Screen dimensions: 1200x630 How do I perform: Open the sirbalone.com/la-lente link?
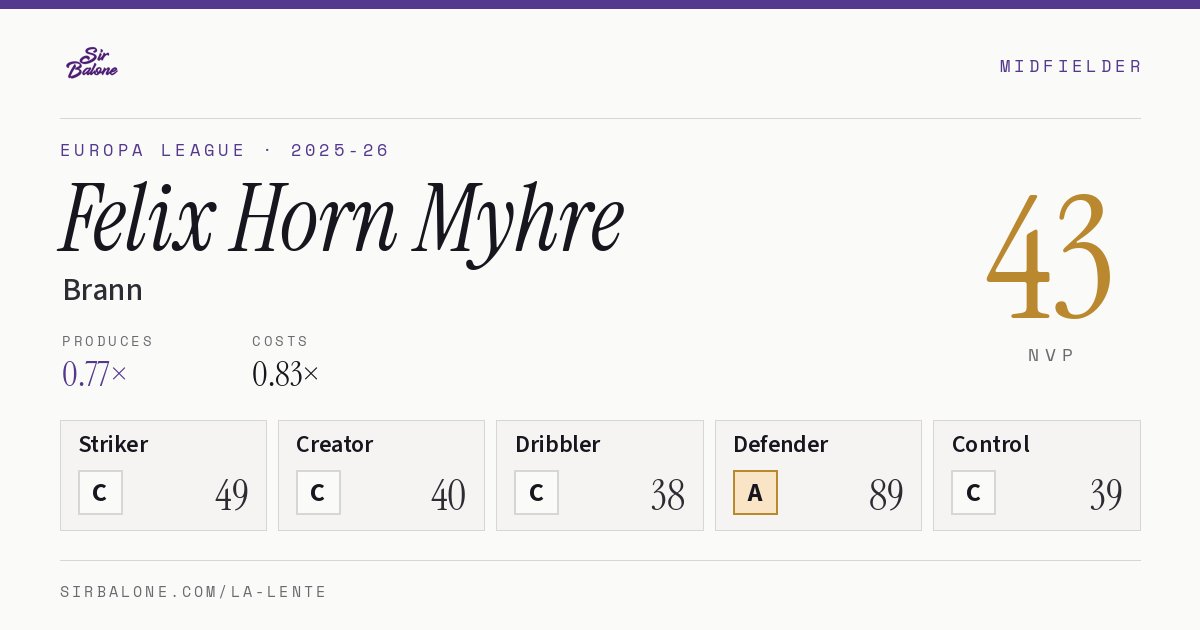194,592
